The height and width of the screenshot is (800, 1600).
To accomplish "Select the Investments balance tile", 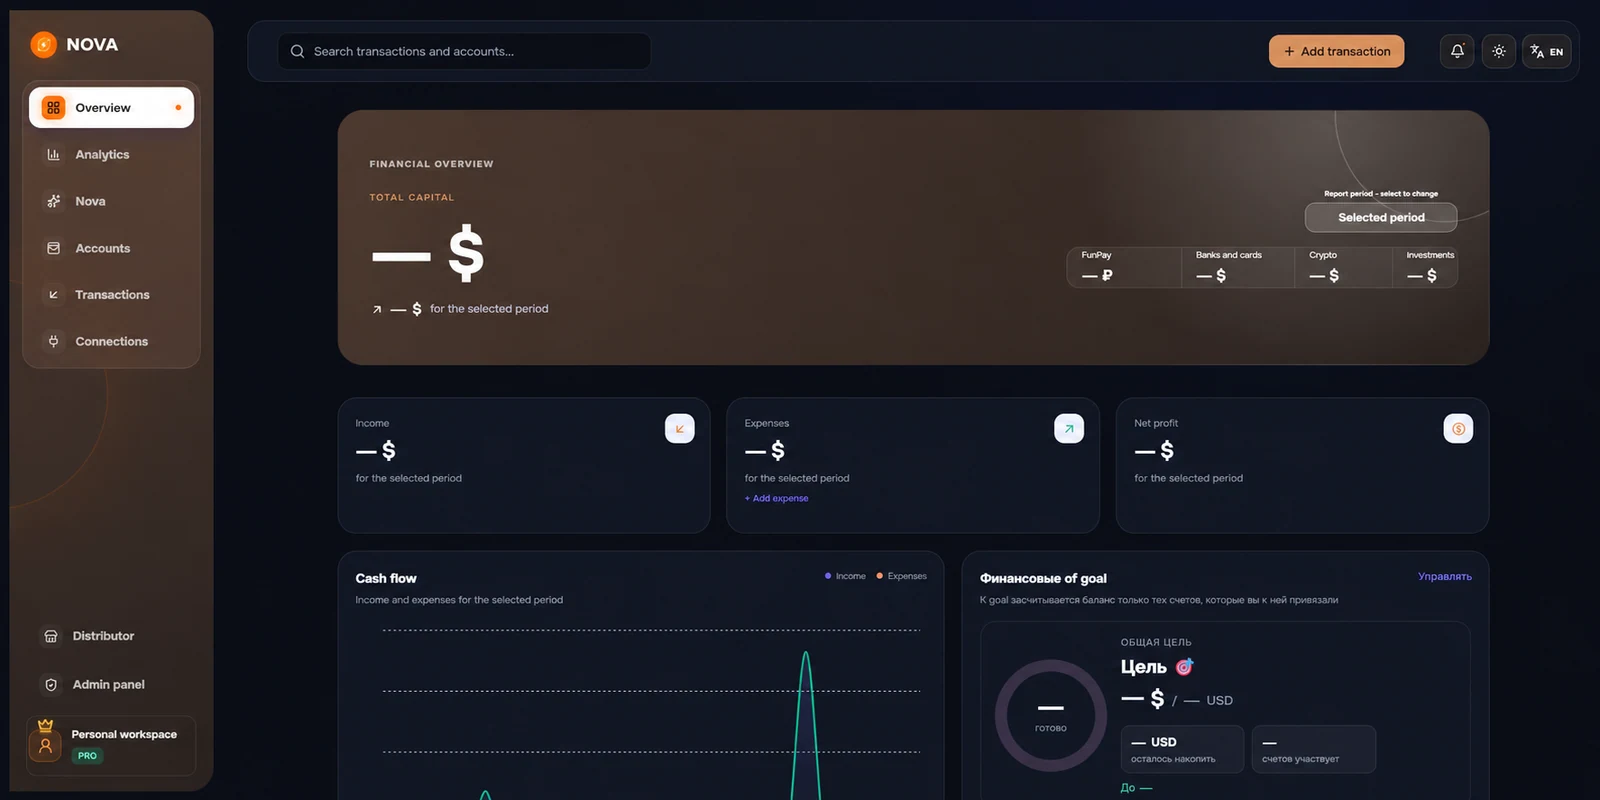I will point(1426,268).
